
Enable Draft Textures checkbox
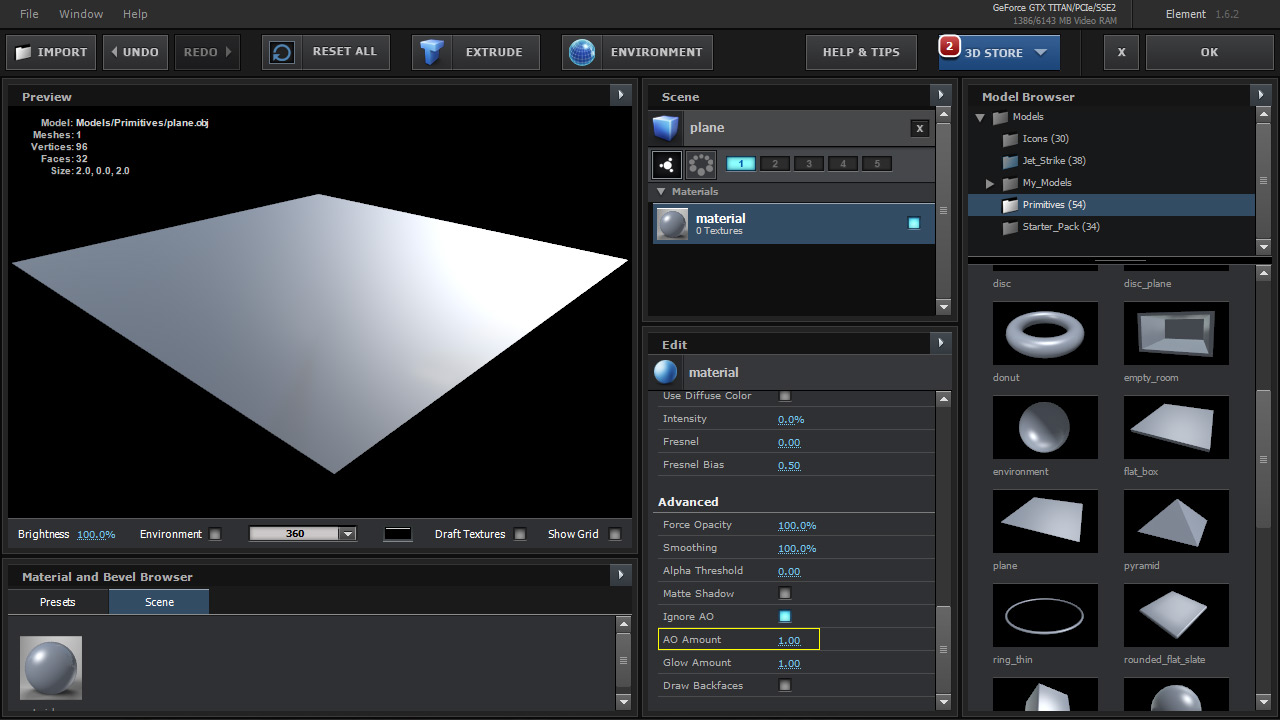pos(520,534)
